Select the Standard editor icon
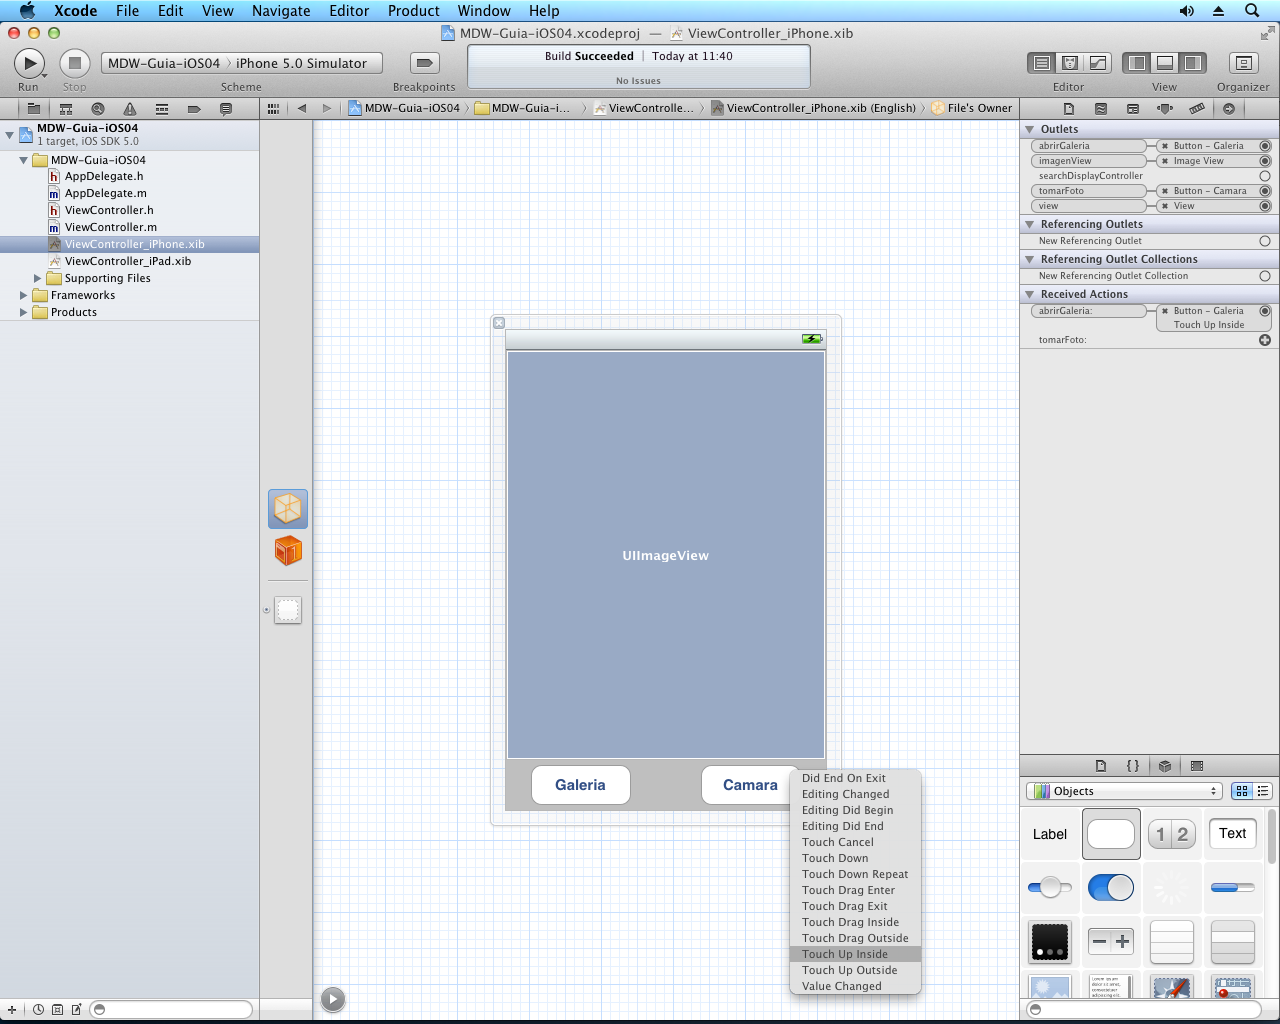The height and width of the screenshot is (1024, 1280). coord(1042,63)
